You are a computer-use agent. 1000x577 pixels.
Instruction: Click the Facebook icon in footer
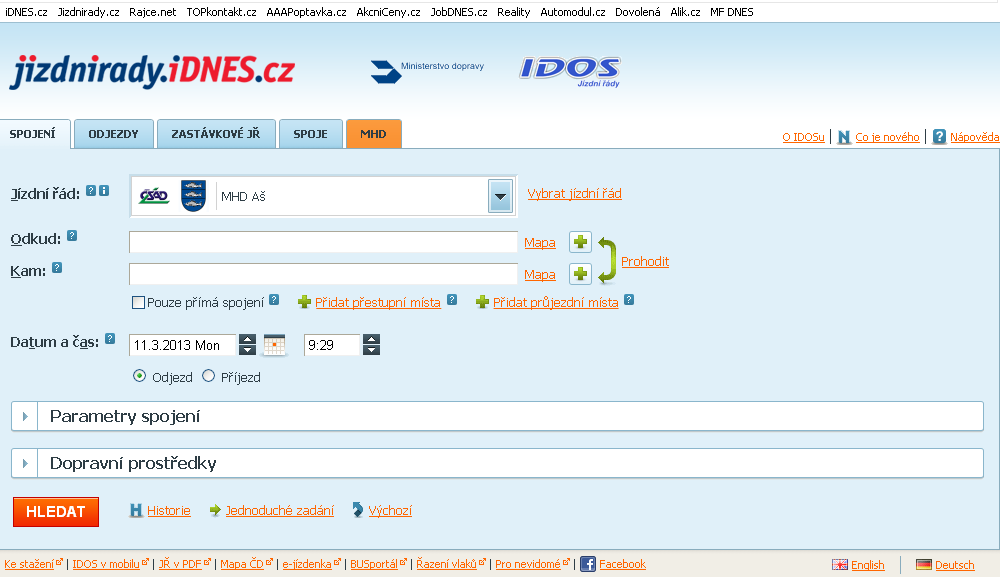pos(588,564)
